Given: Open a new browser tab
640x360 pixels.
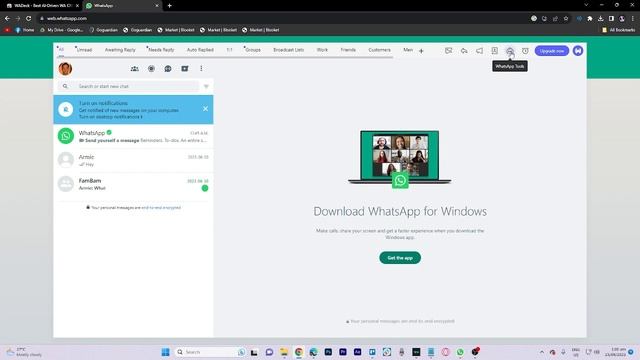Looking at the screenshot, I should click(x=169, y=6).
